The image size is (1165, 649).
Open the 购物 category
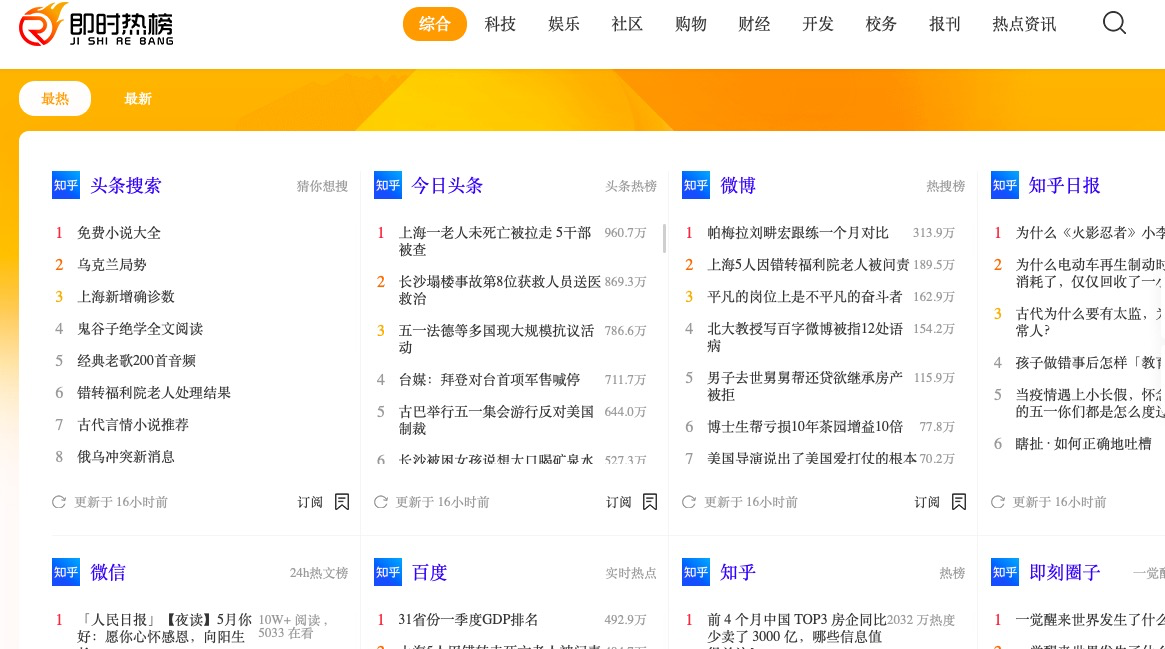click(x=691, y=24)
